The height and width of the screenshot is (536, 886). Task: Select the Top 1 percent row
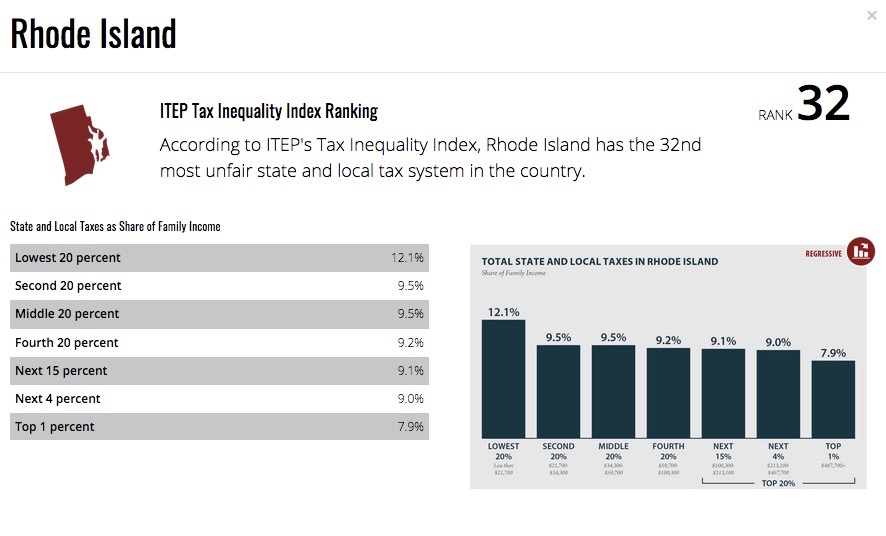[219, 426]
